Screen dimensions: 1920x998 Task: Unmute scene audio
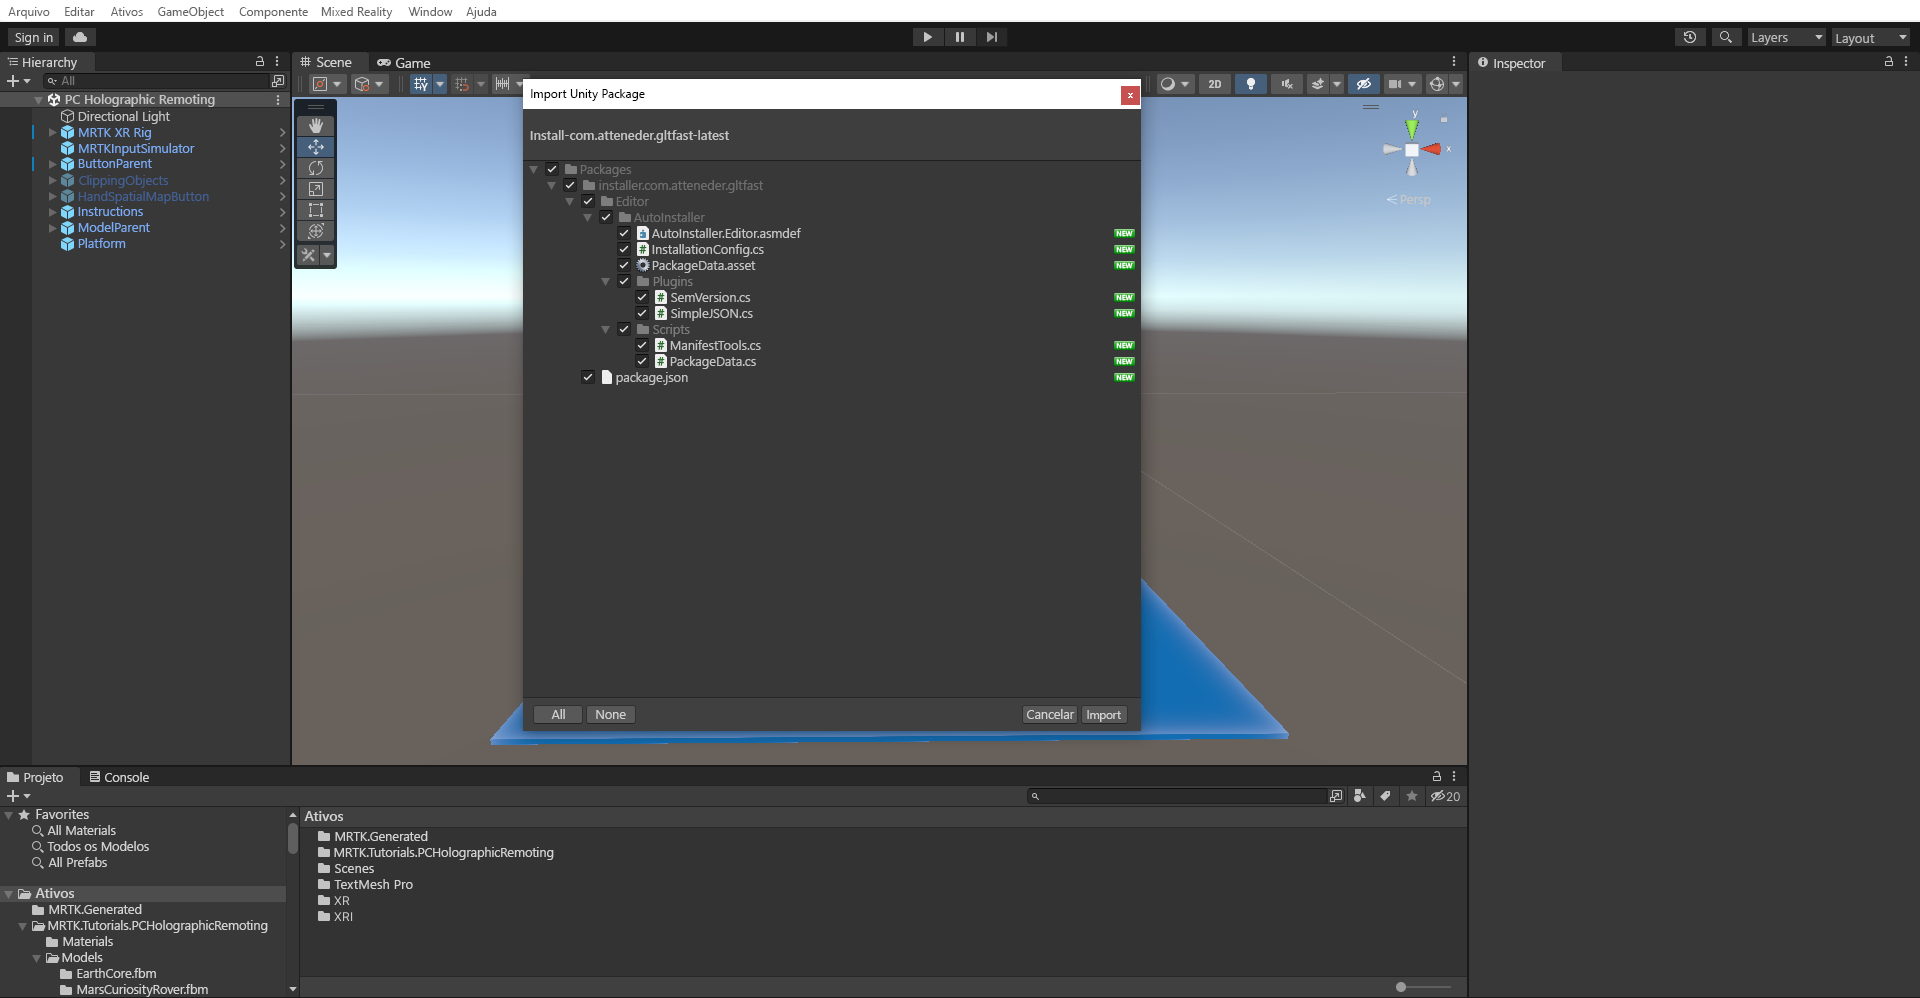1287,84
